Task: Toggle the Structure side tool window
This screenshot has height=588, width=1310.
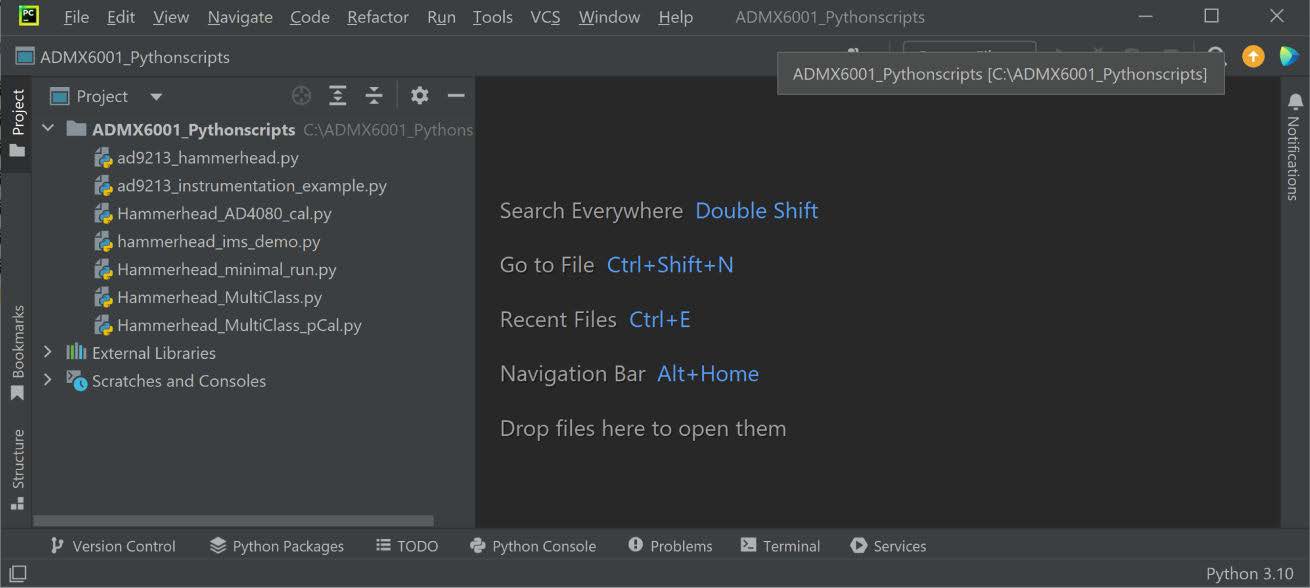Action: [17, 468]
